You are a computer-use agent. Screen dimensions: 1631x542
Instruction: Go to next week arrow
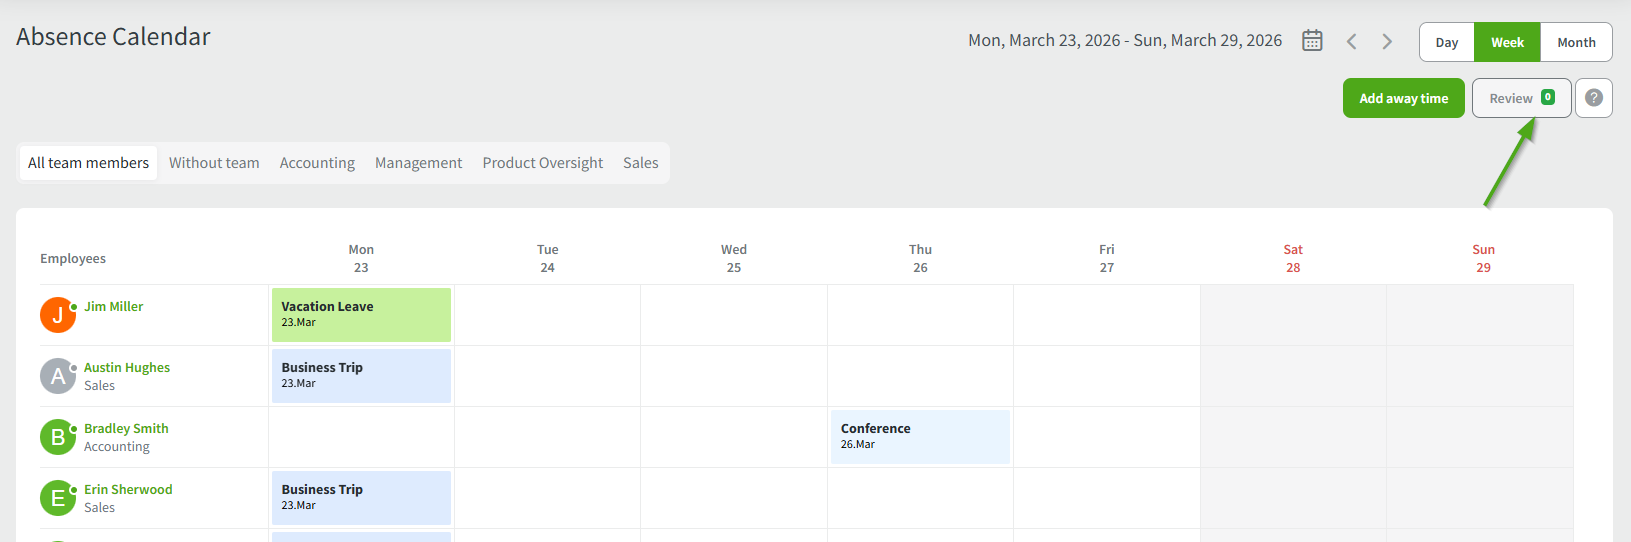tap(1387, 41)
